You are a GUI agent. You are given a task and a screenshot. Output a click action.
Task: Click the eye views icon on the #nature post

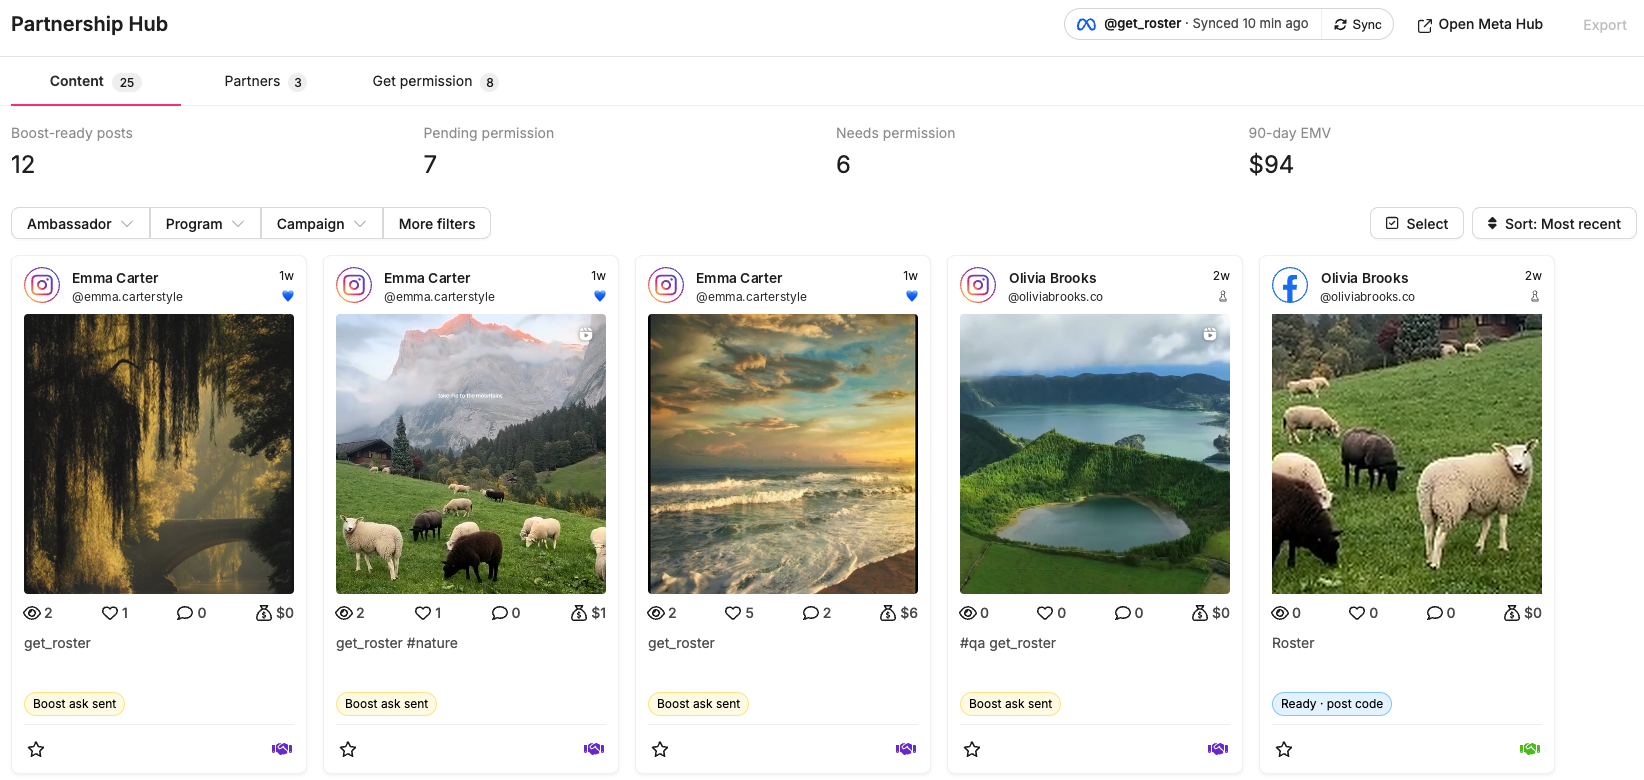(x=344, y=613)
